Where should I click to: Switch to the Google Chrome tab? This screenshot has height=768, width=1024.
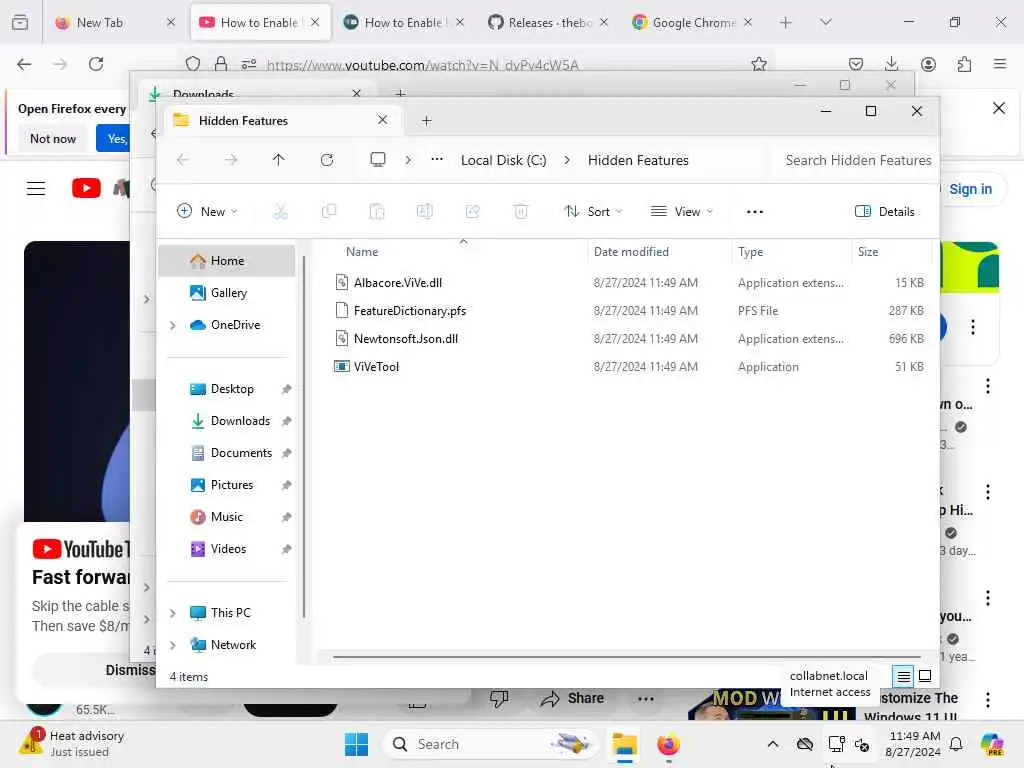click(693, 22)
